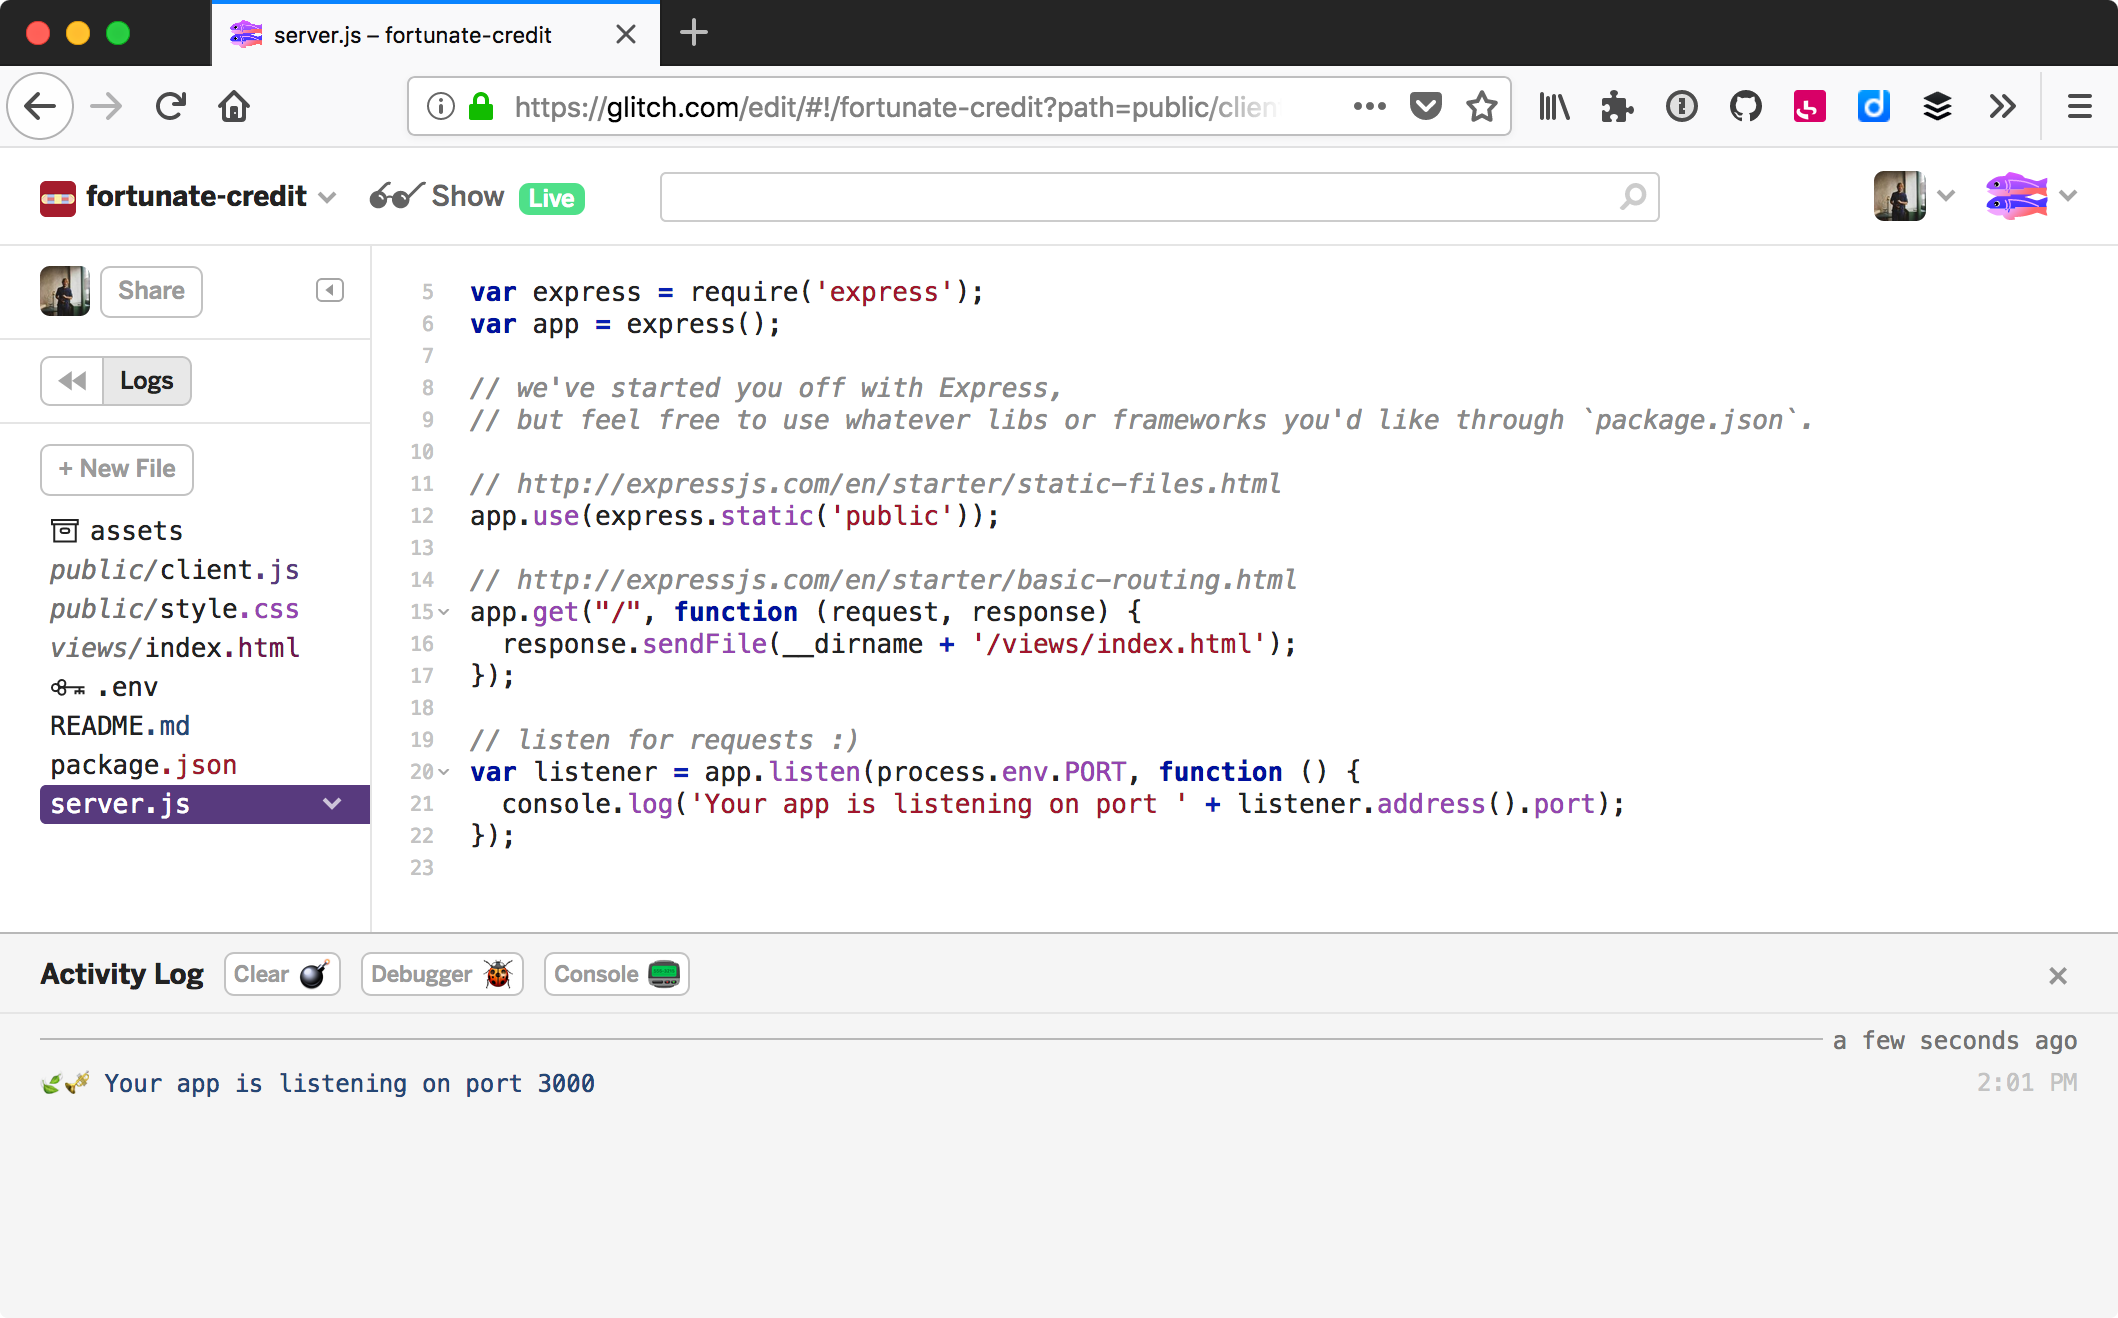The image size is (2118, 1318).
Task: Click the + New File button
Action: pos(117,469)
